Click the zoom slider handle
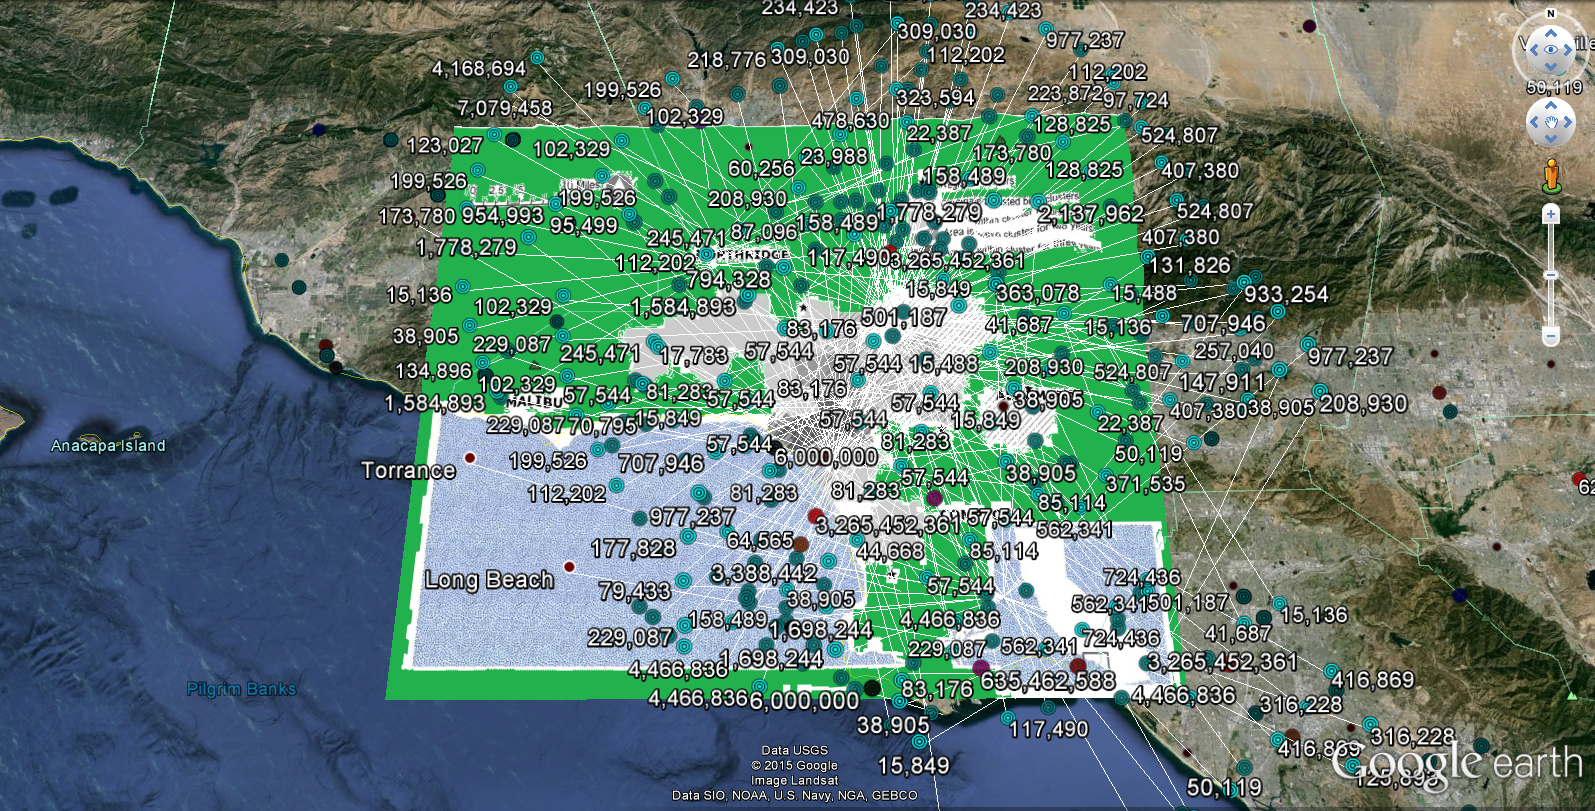Viewport: 1595px width, 811px height. click(x=1551, y=274)
